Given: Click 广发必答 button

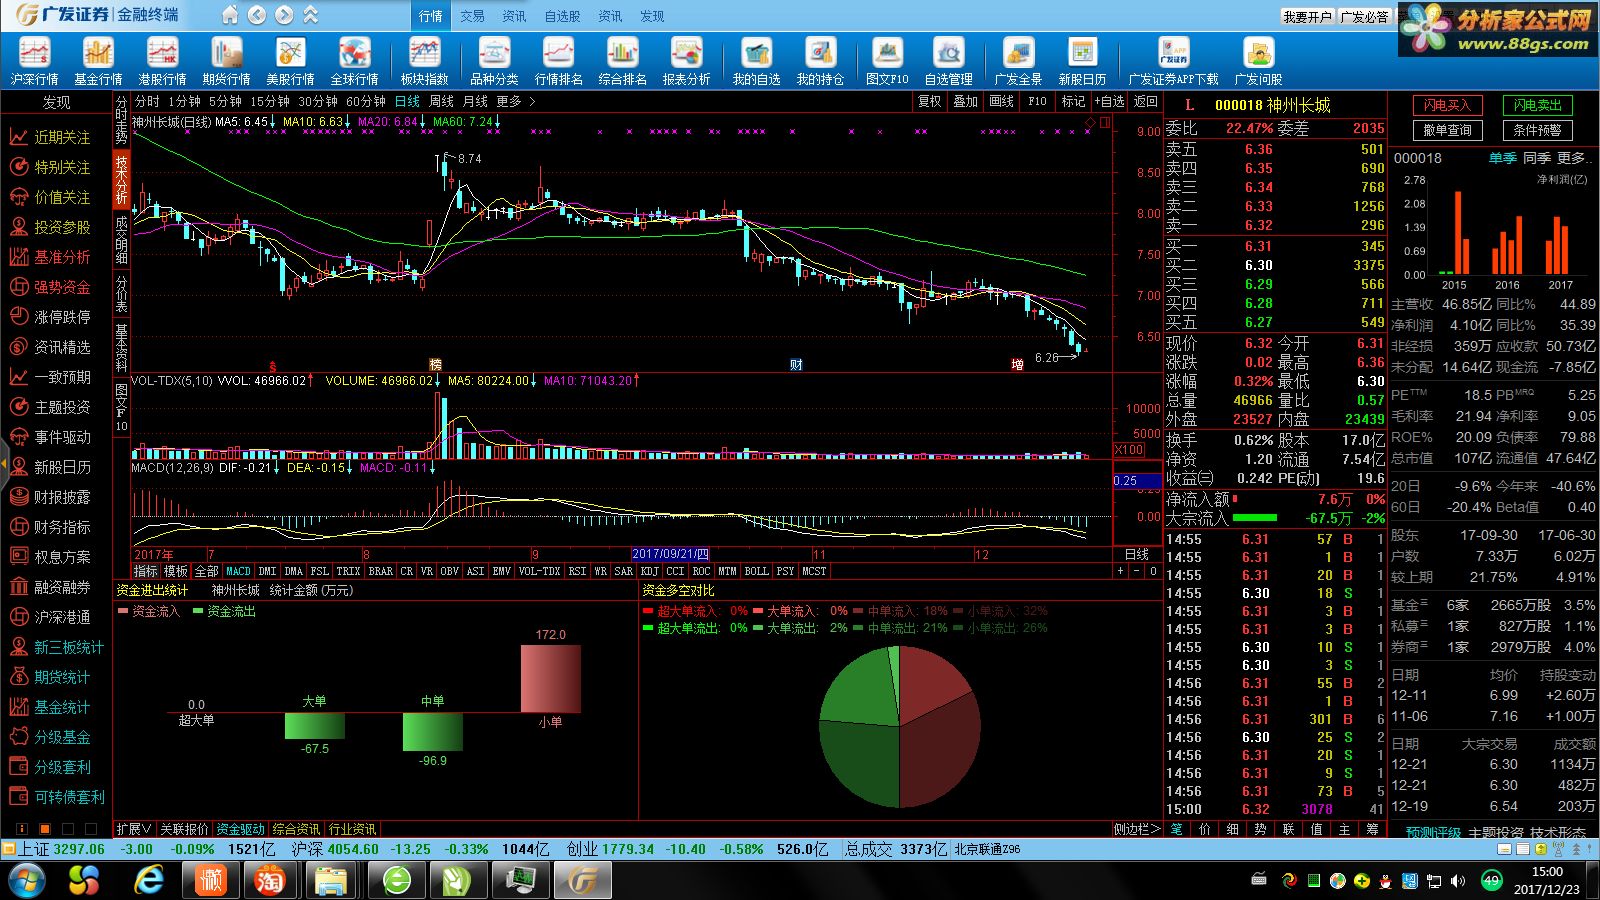Looking at the screenshot, I should (x=1365, y=17).
